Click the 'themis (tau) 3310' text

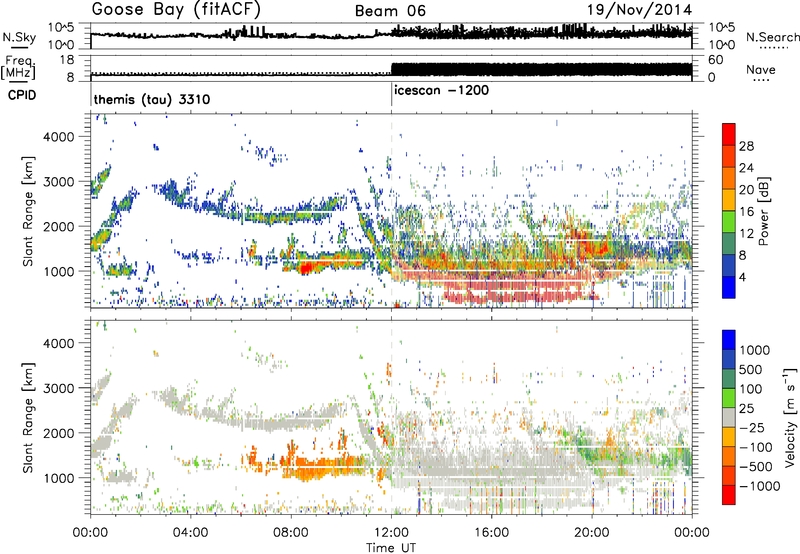click(152, 99)
